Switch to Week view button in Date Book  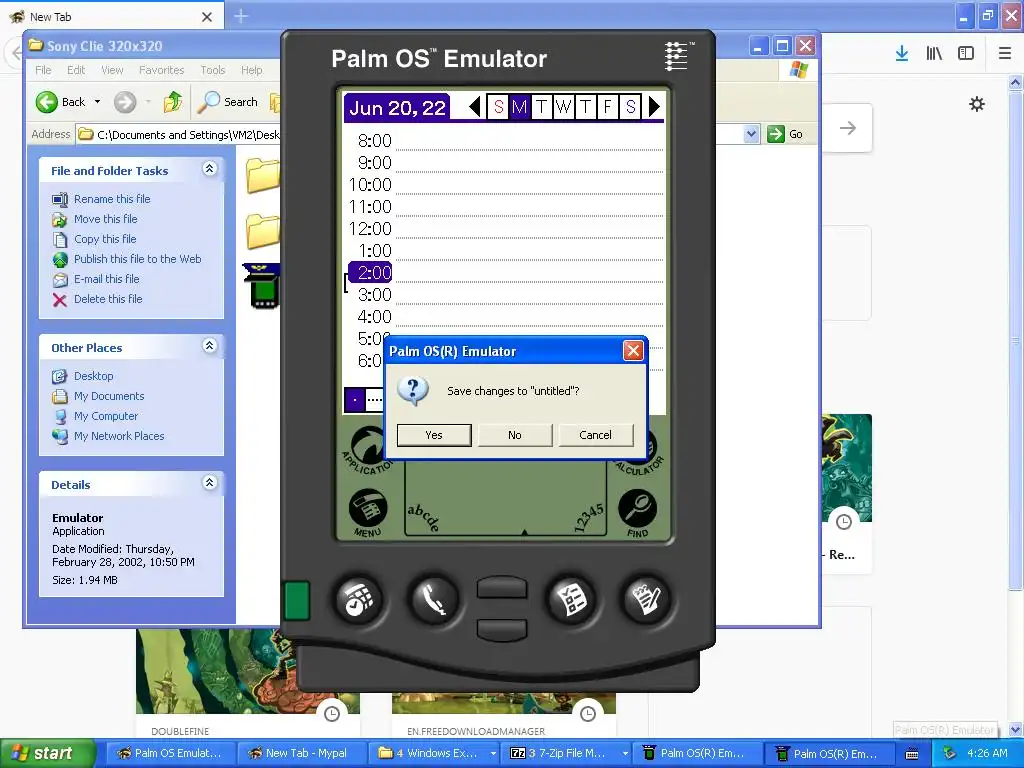[374, 399]
